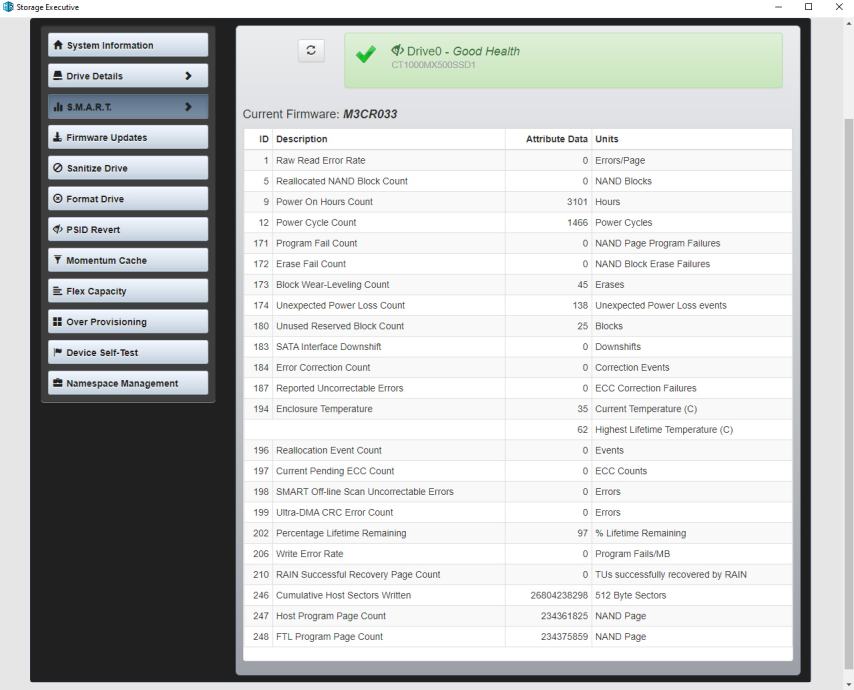Open Firmware Updates section
The image size is (854, 690).
128,137
